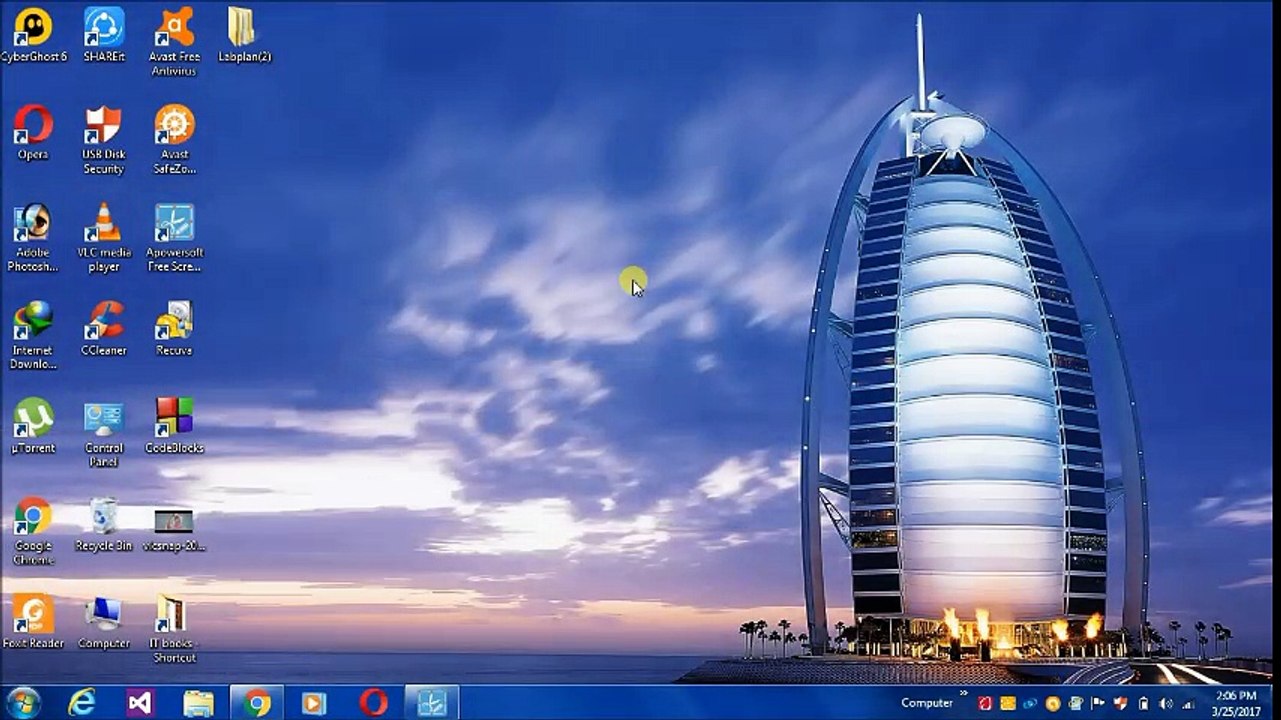1281x720 pixels.
Task: Select the Avast SafeZone browser icon
Action: point(175,140)
